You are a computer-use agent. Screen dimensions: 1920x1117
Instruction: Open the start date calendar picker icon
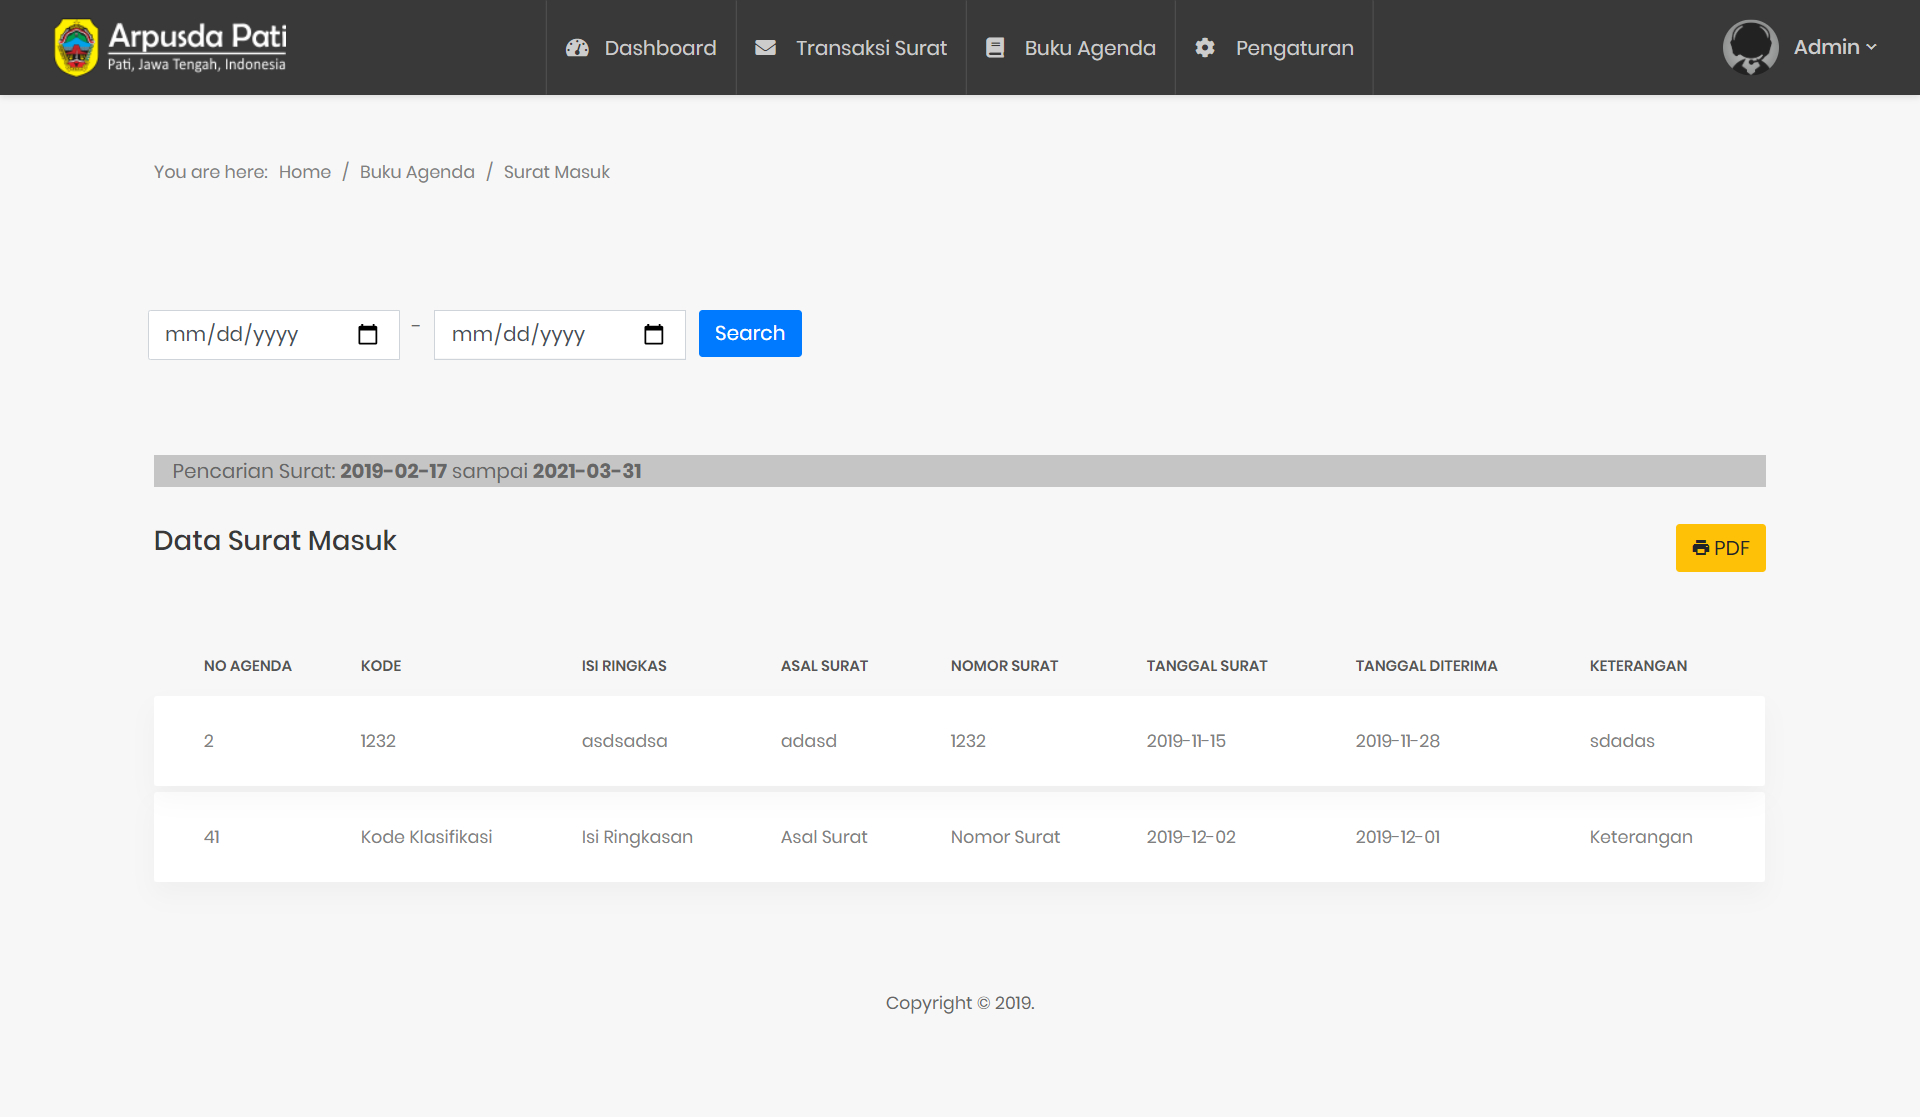tap(368, 335)
